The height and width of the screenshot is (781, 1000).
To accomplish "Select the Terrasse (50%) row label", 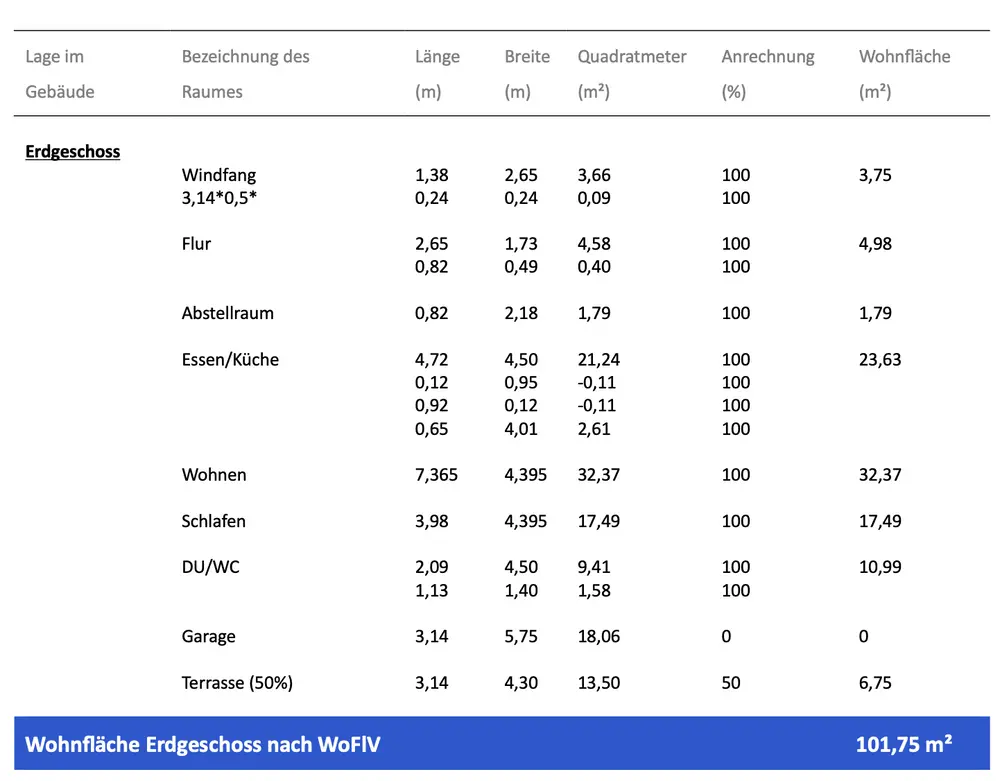I will (237, 683).
